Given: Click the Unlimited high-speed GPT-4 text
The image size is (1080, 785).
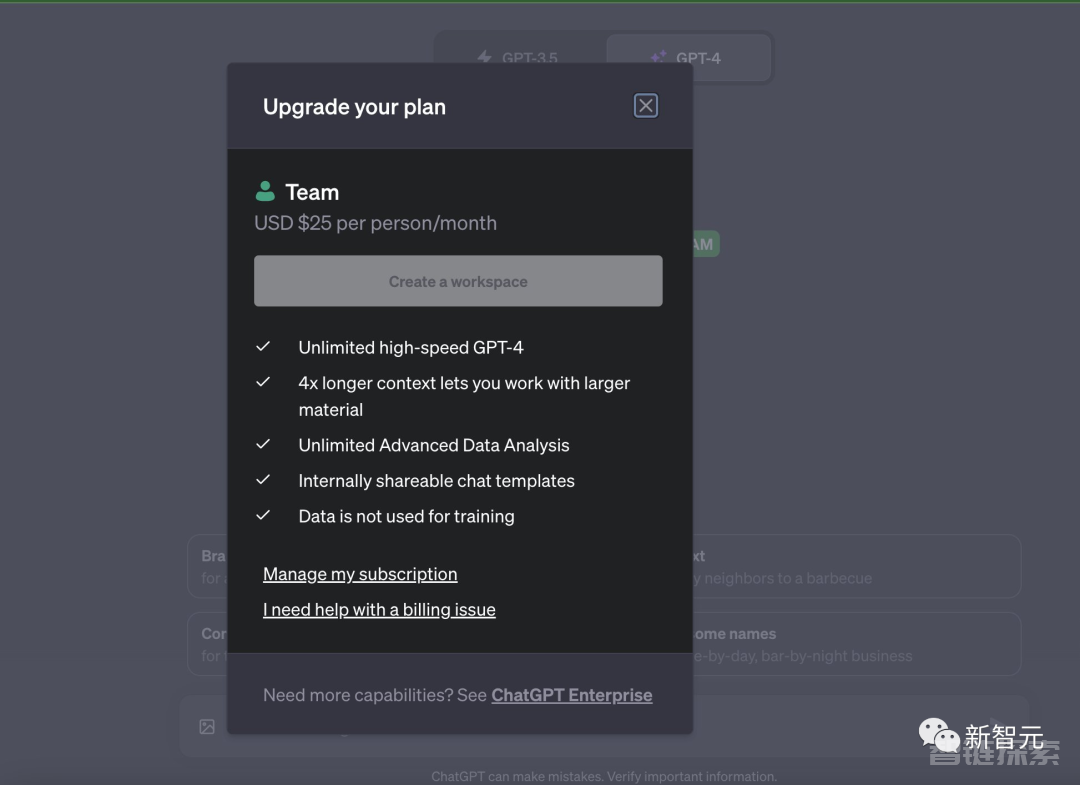Looking at the screenshot, I should click(411, 348).
